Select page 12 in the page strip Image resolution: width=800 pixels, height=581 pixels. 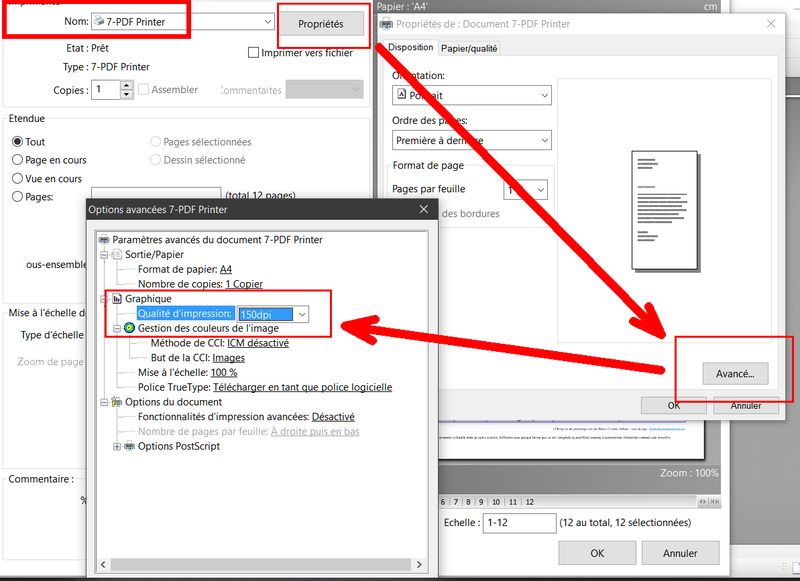pyautogui.click(x=530, y=502)
